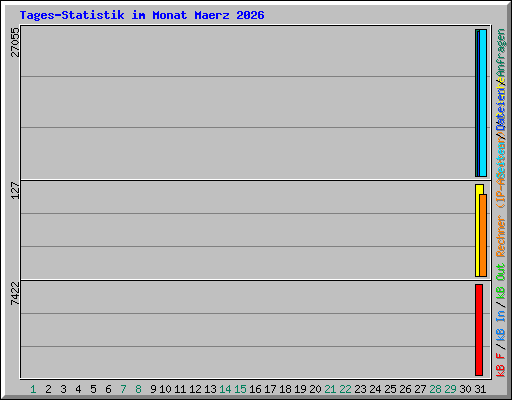Click the chart title Tages-Statistik im Monat Maerz 2026

[142, 15]
